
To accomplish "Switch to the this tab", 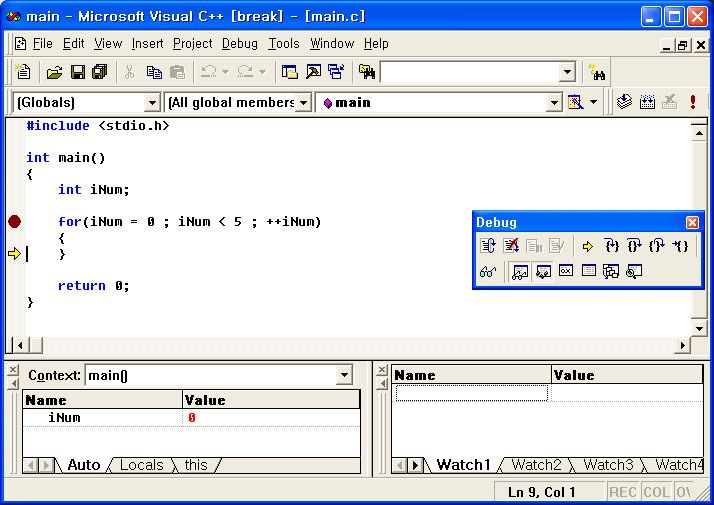I will click(196, 465).
